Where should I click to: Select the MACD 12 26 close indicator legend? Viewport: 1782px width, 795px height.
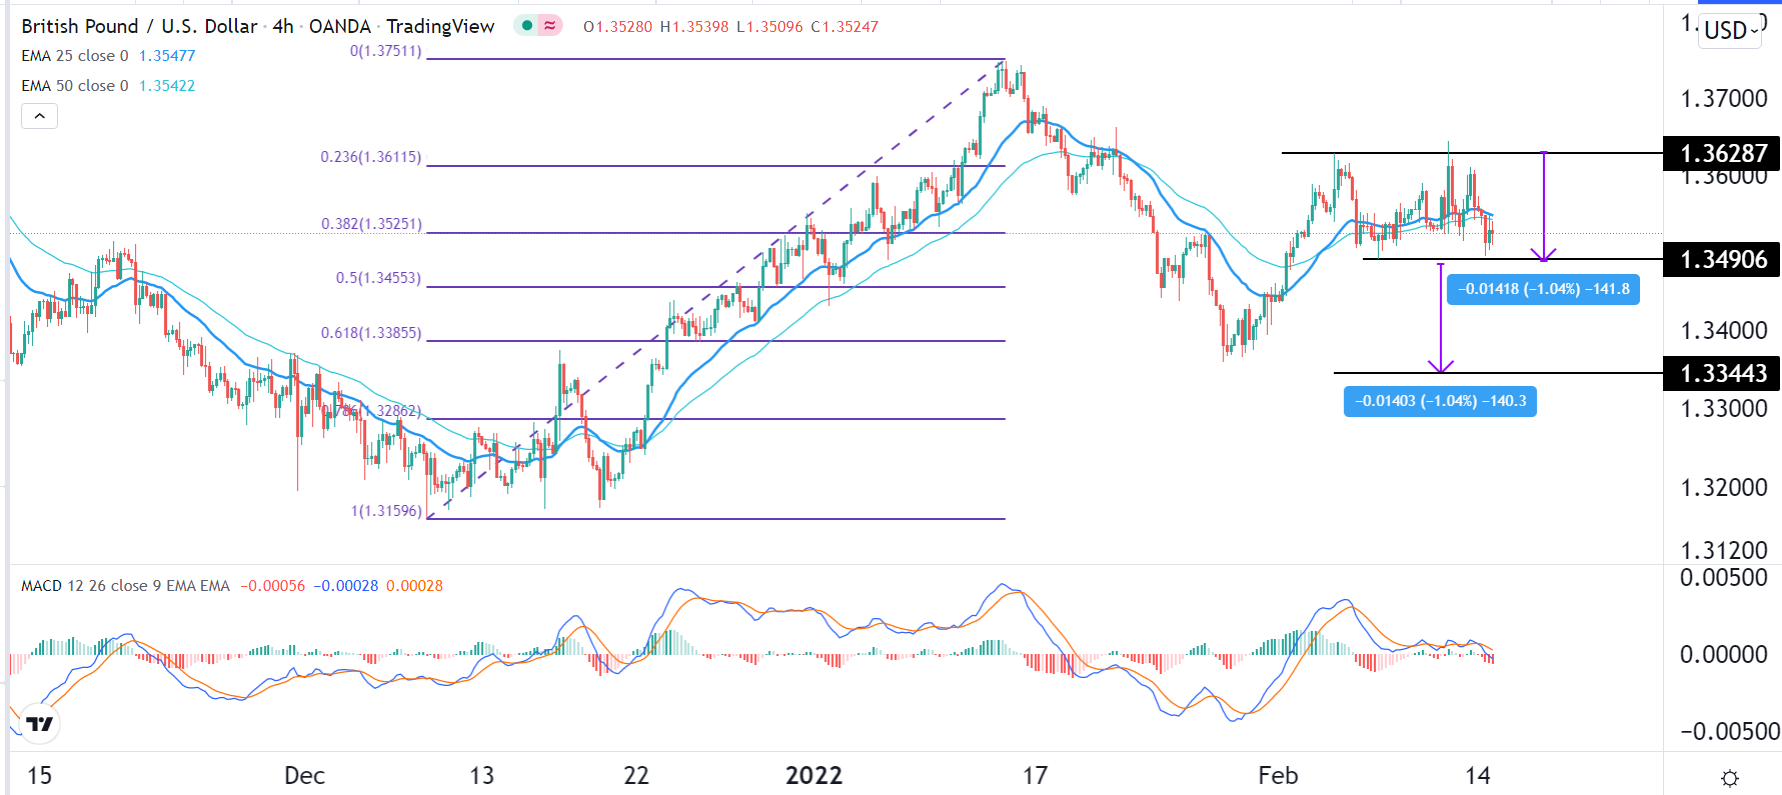126,586
